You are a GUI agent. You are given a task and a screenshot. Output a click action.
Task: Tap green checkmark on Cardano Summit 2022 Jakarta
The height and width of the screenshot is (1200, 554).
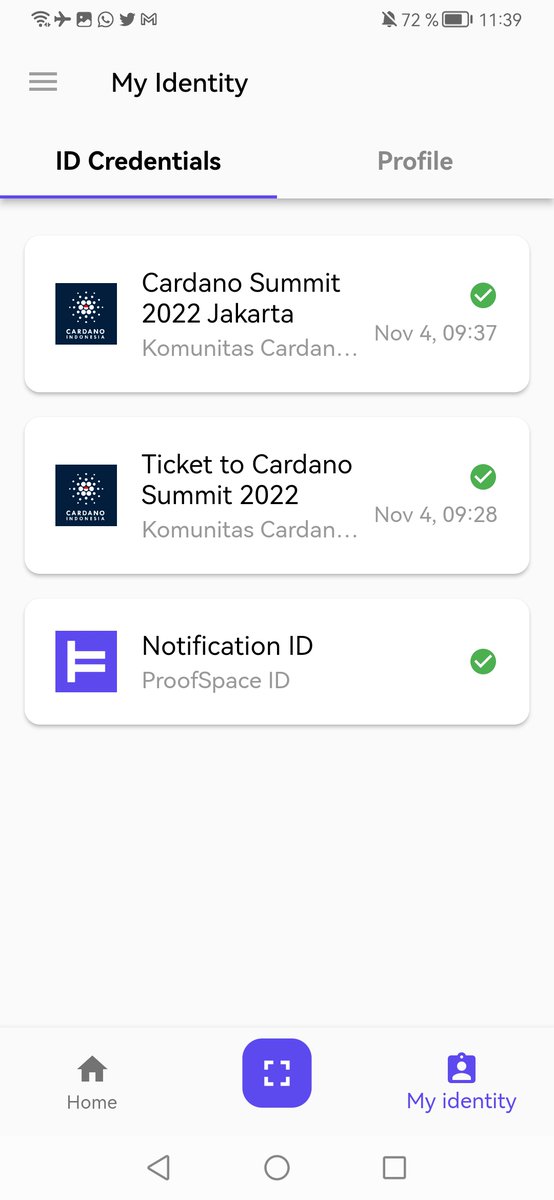pos(483,295)
